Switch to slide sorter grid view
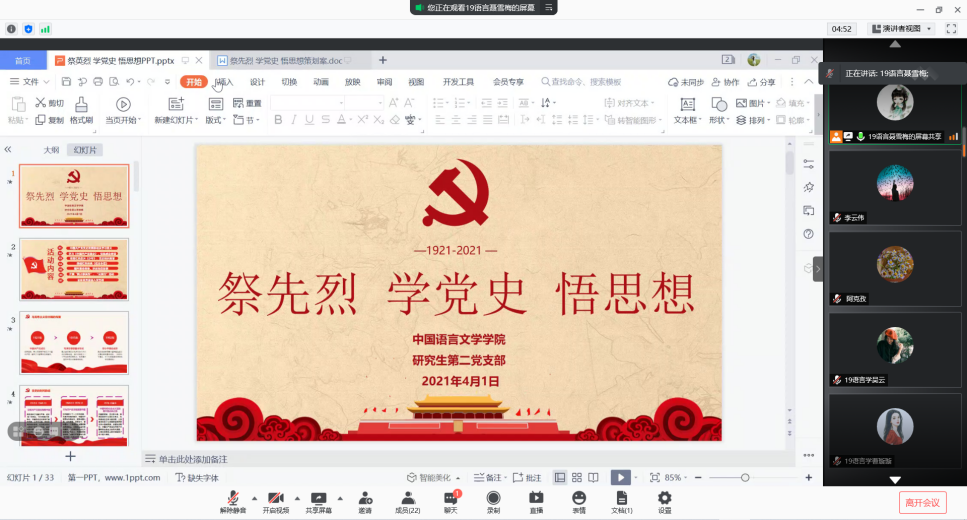Screen dimensions: 967x520 point(577,477)
